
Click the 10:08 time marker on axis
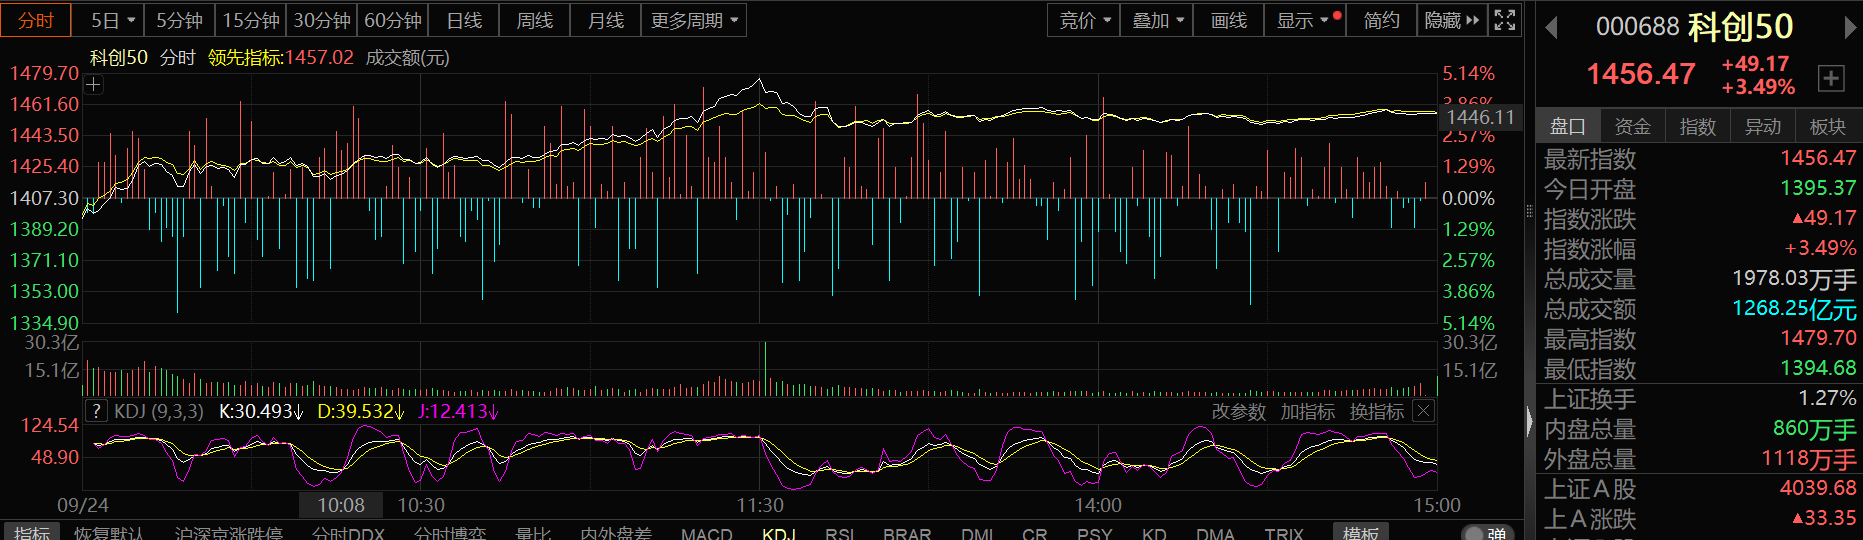(x=341, y=505)
